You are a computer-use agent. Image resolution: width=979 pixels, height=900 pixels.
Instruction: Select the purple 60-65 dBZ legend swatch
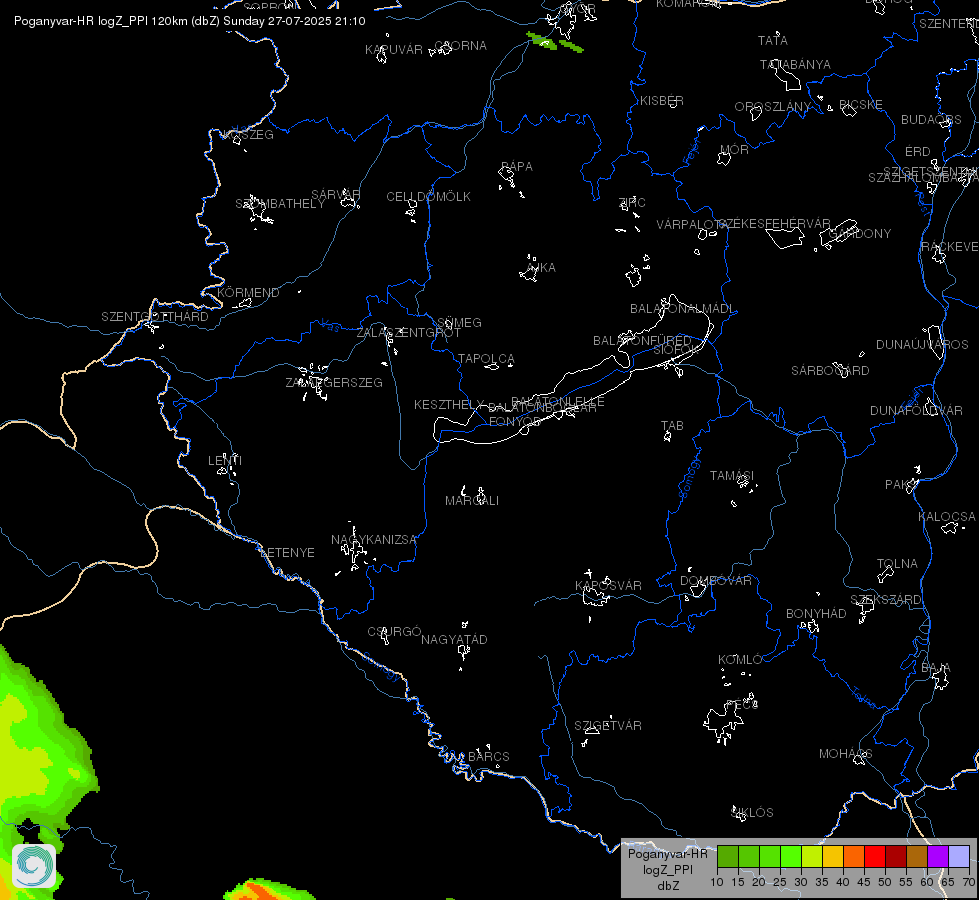click(x=938, y=856)
